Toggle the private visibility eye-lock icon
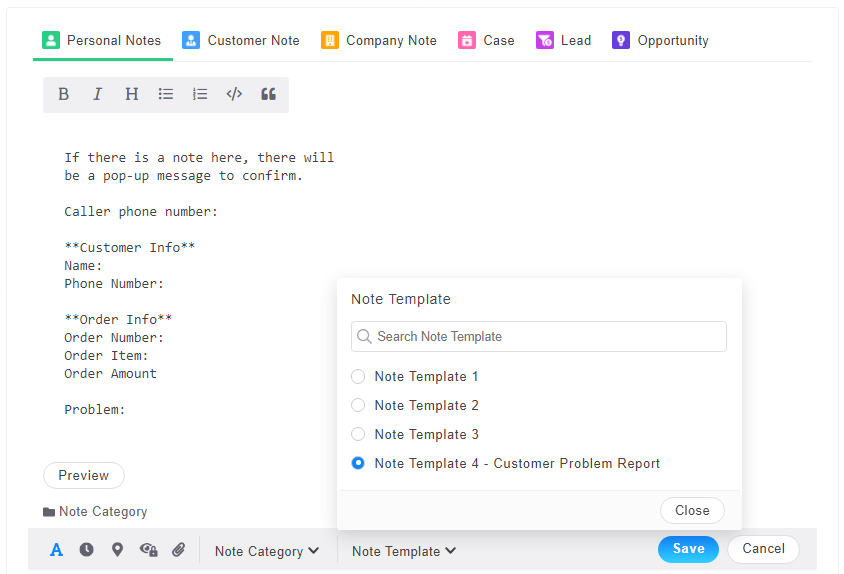 coord(148,549)
